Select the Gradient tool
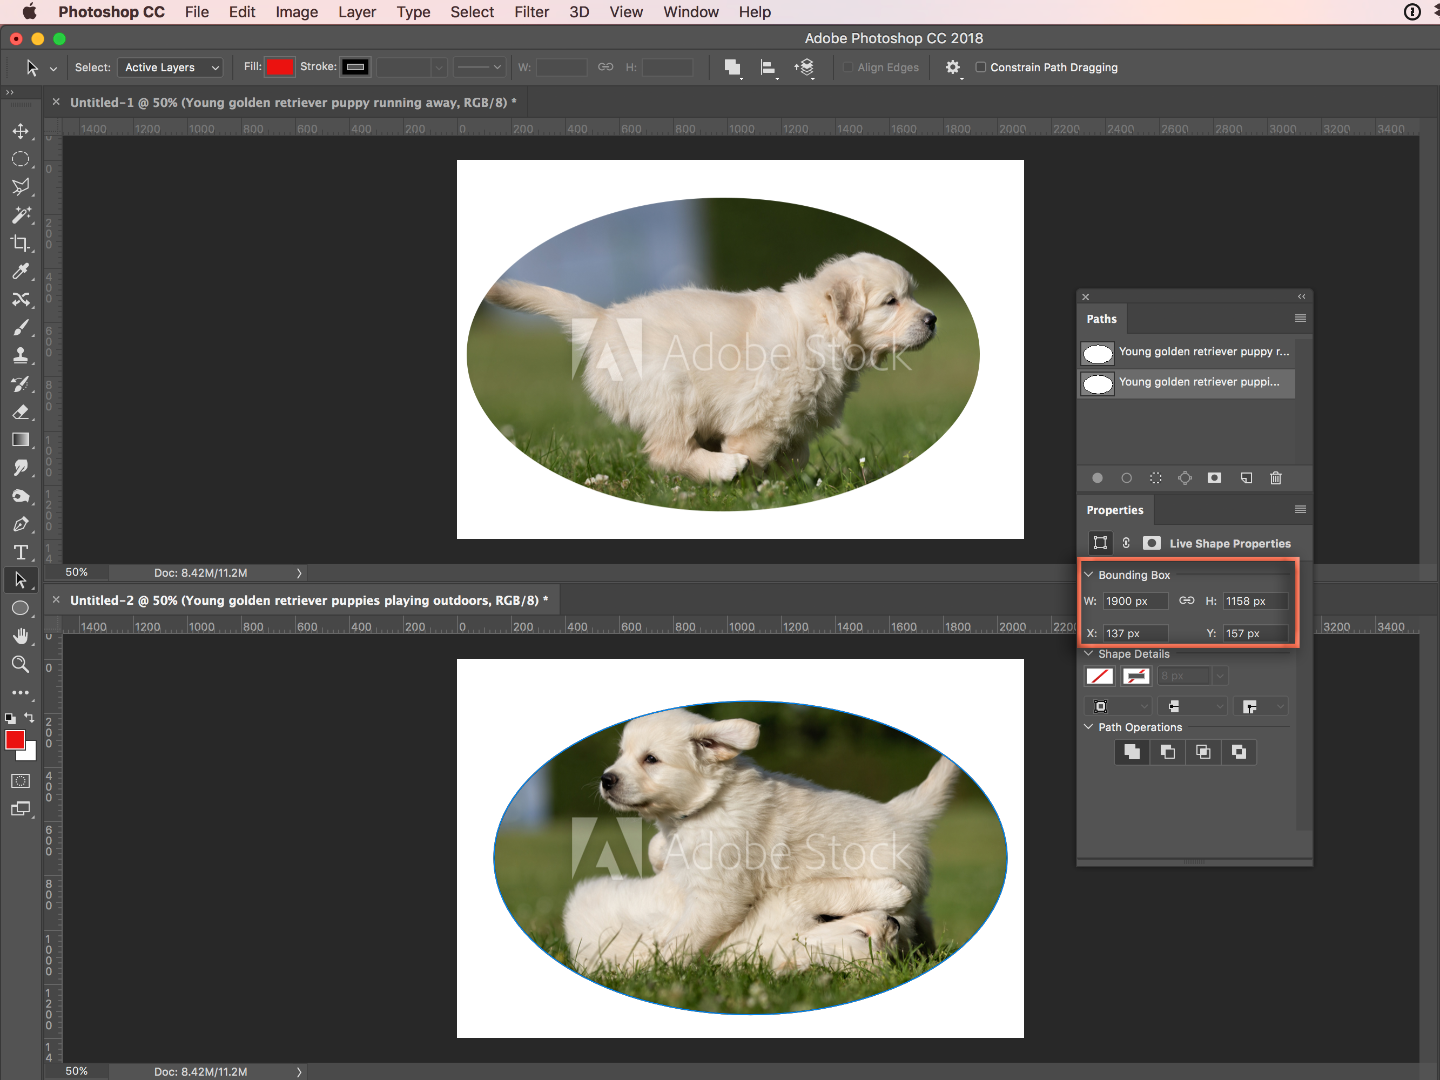Screen dimensions: 1440x1080 20,439
